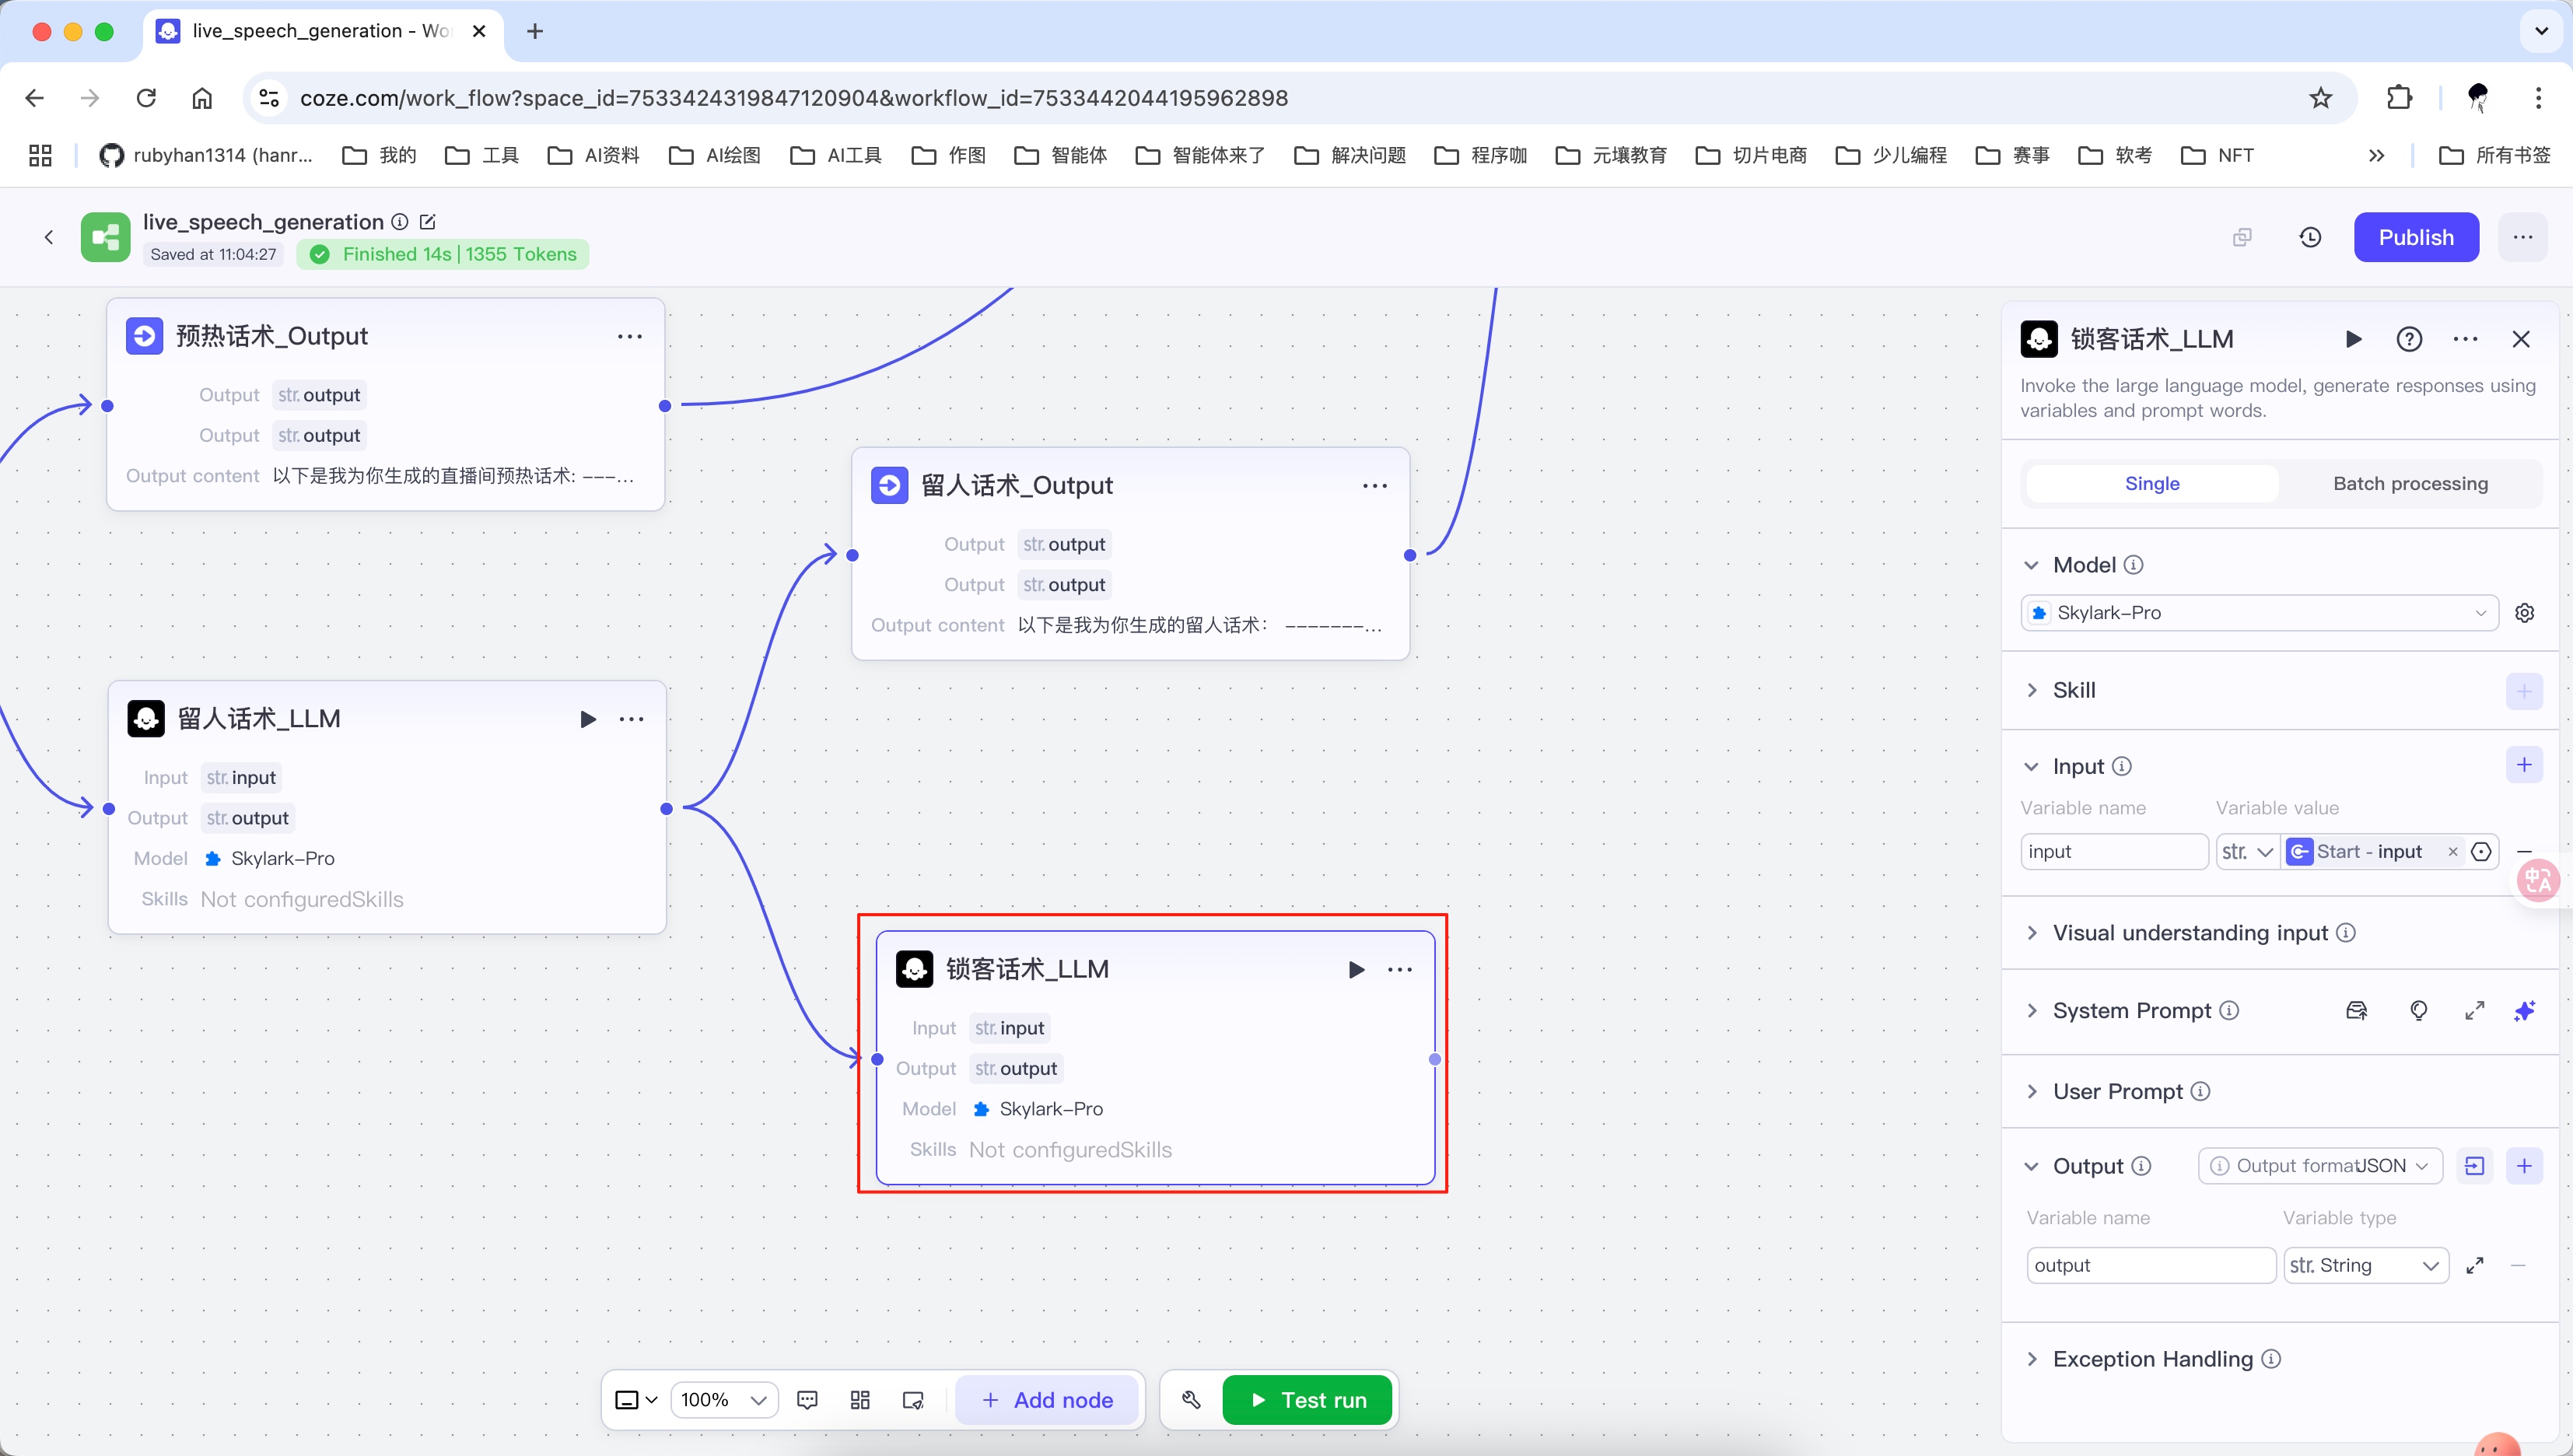The width and height of the screenshot is (2573, 1456).
Task: Switch to Batch processing mode
Action: coord(2410,483)
